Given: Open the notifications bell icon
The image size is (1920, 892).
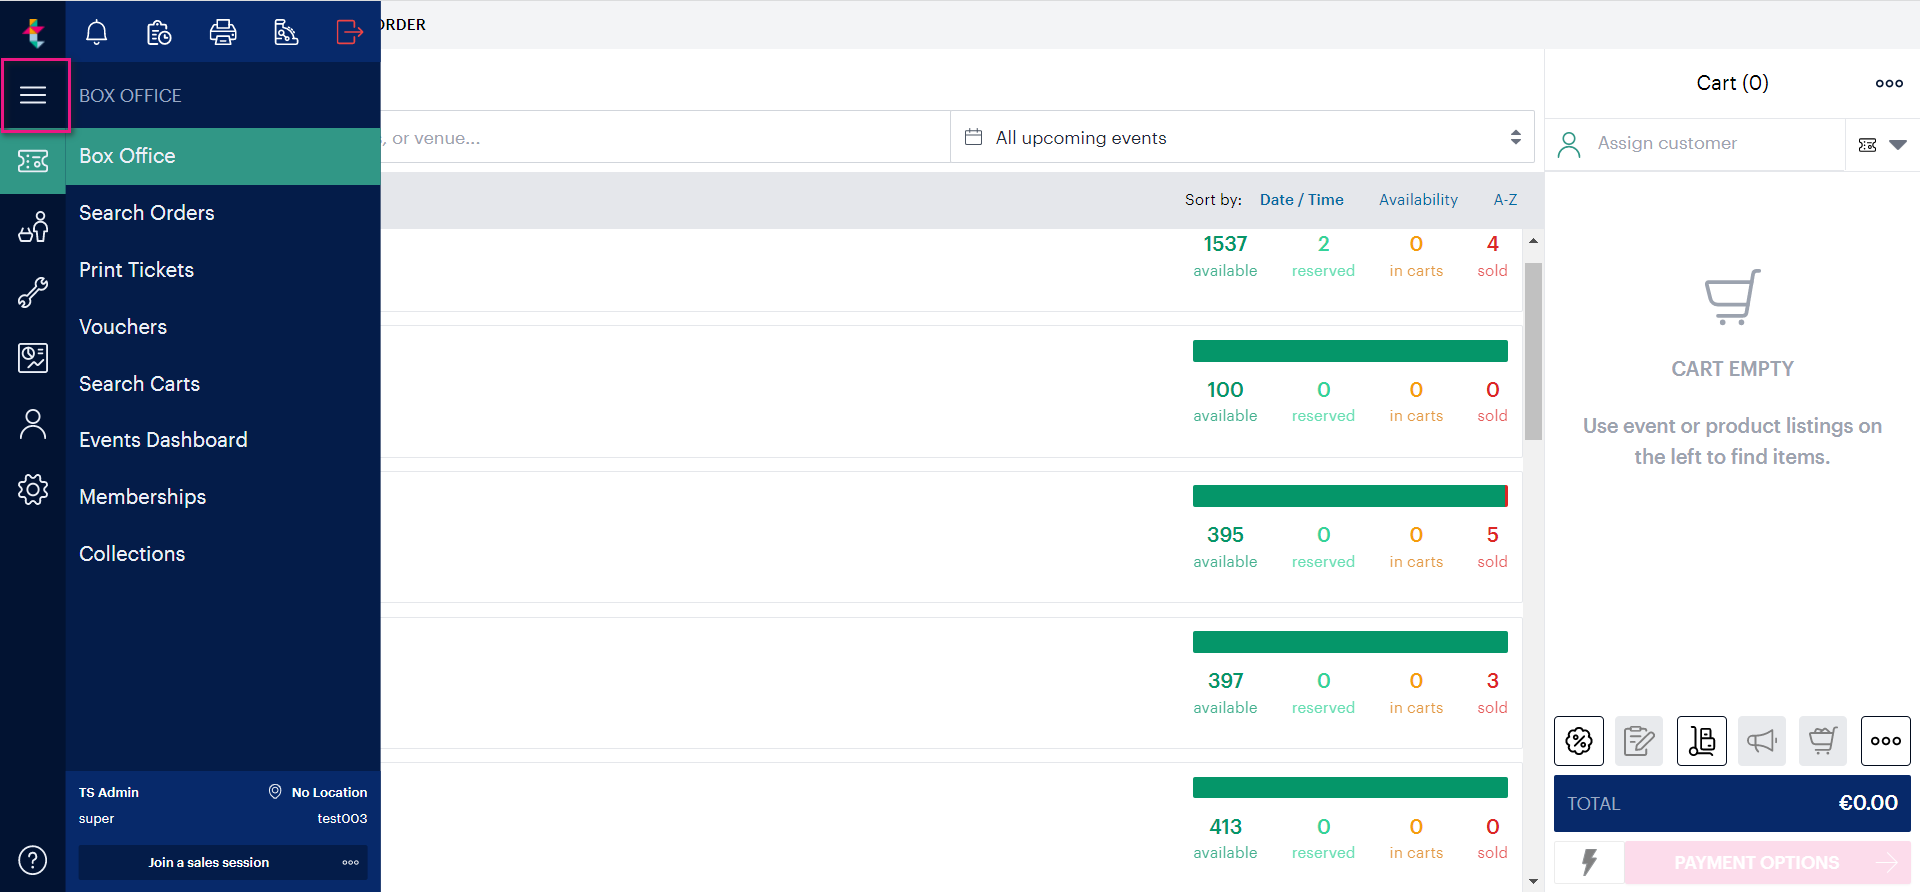Looking at the screenshot, I should pos(96,32).
